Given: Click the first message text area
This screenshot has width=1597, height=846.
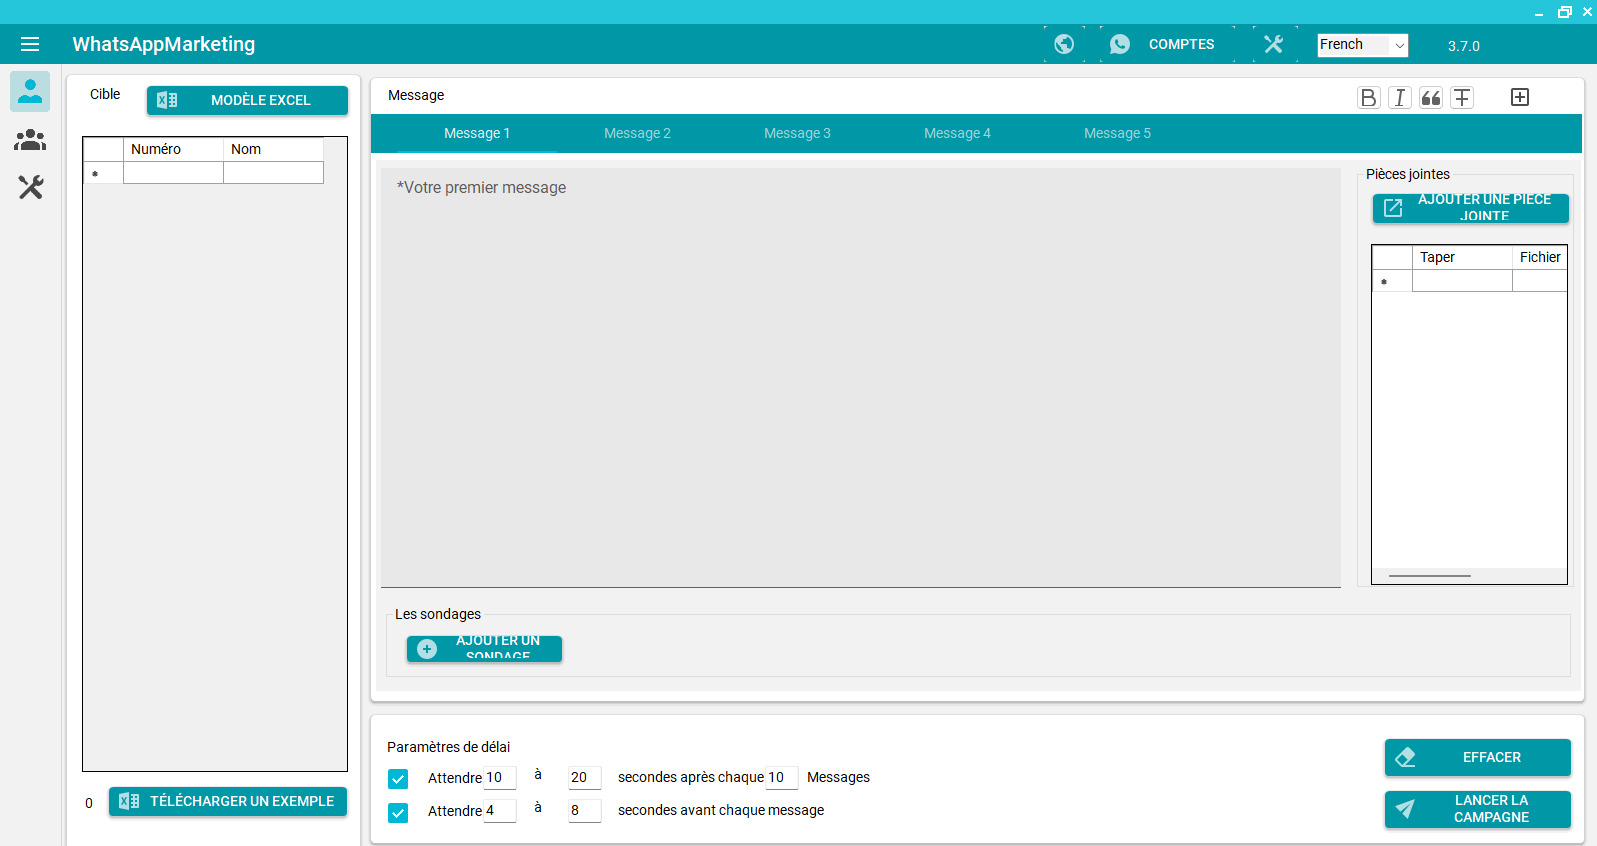Looking at the screenshot, I should (x=860, y=377).
